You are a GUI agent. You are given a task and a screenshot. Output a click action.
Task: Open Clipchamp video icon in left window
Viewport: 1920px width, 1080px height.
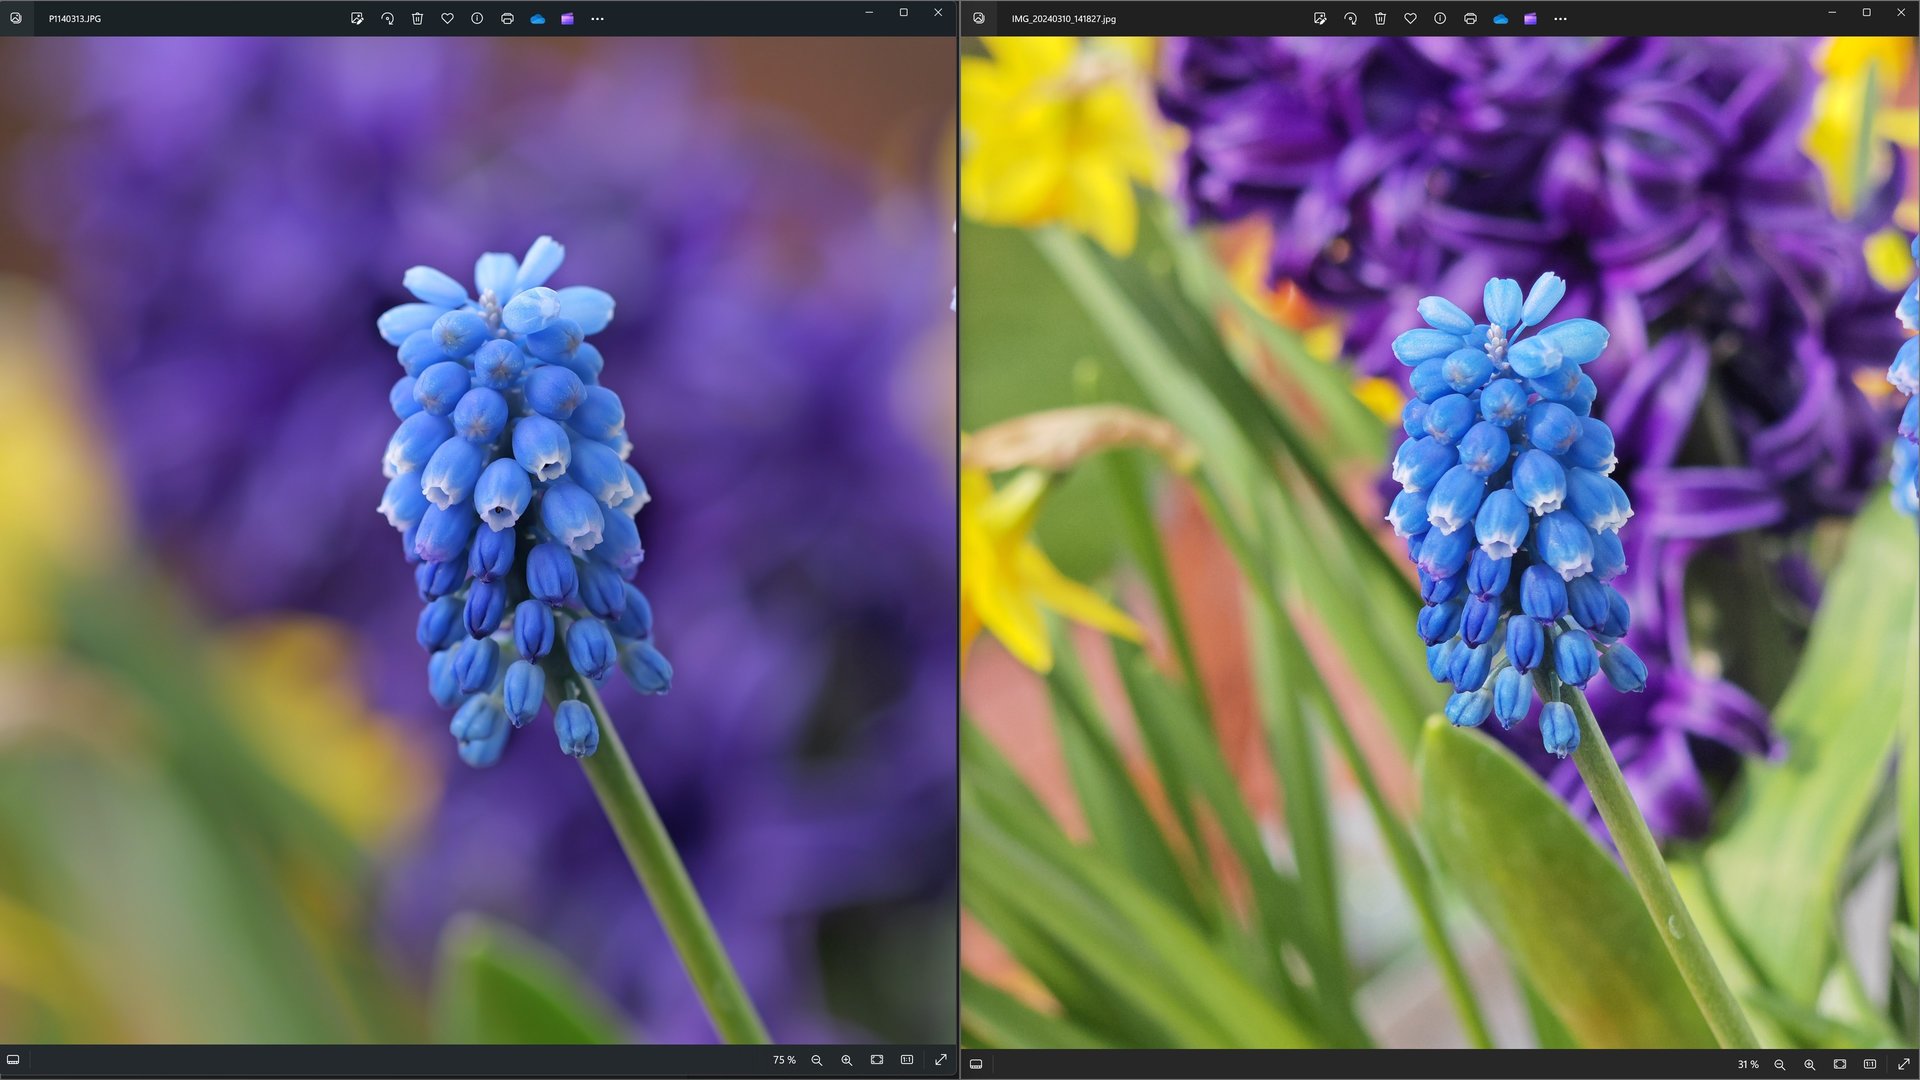tap(567, 18)
